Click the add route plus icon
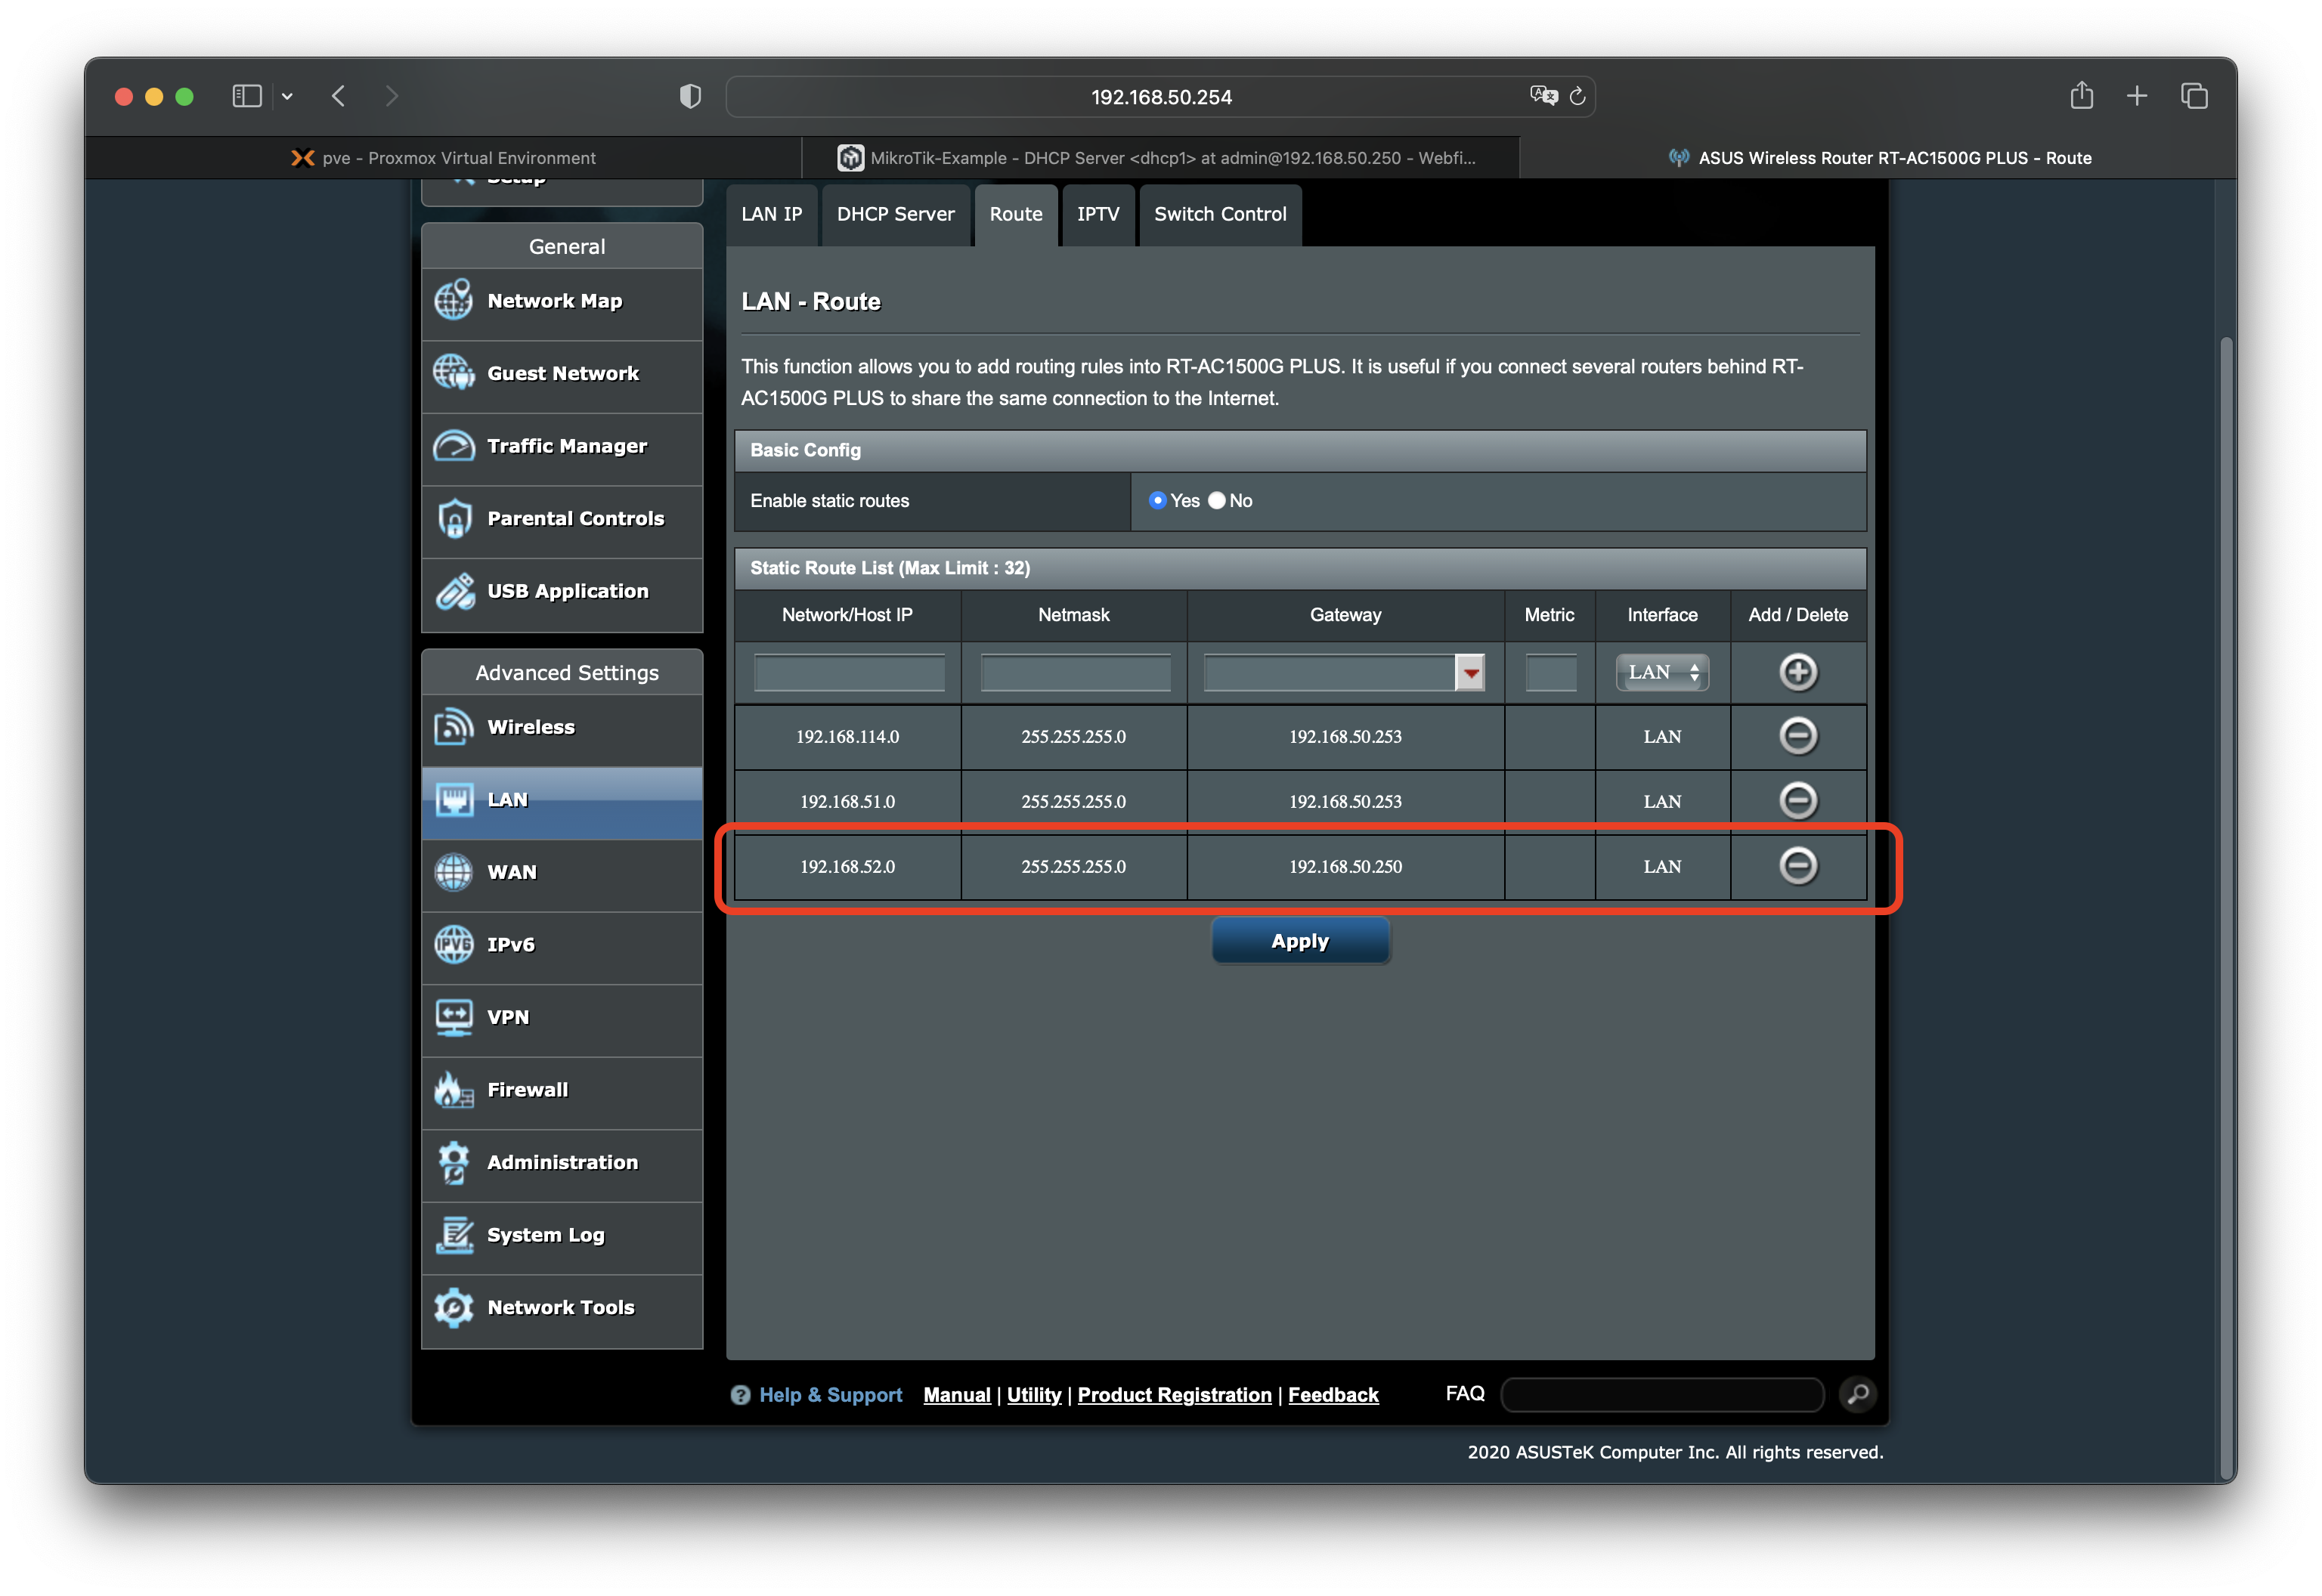The image size is (2322, 1596). (1797, 672)
